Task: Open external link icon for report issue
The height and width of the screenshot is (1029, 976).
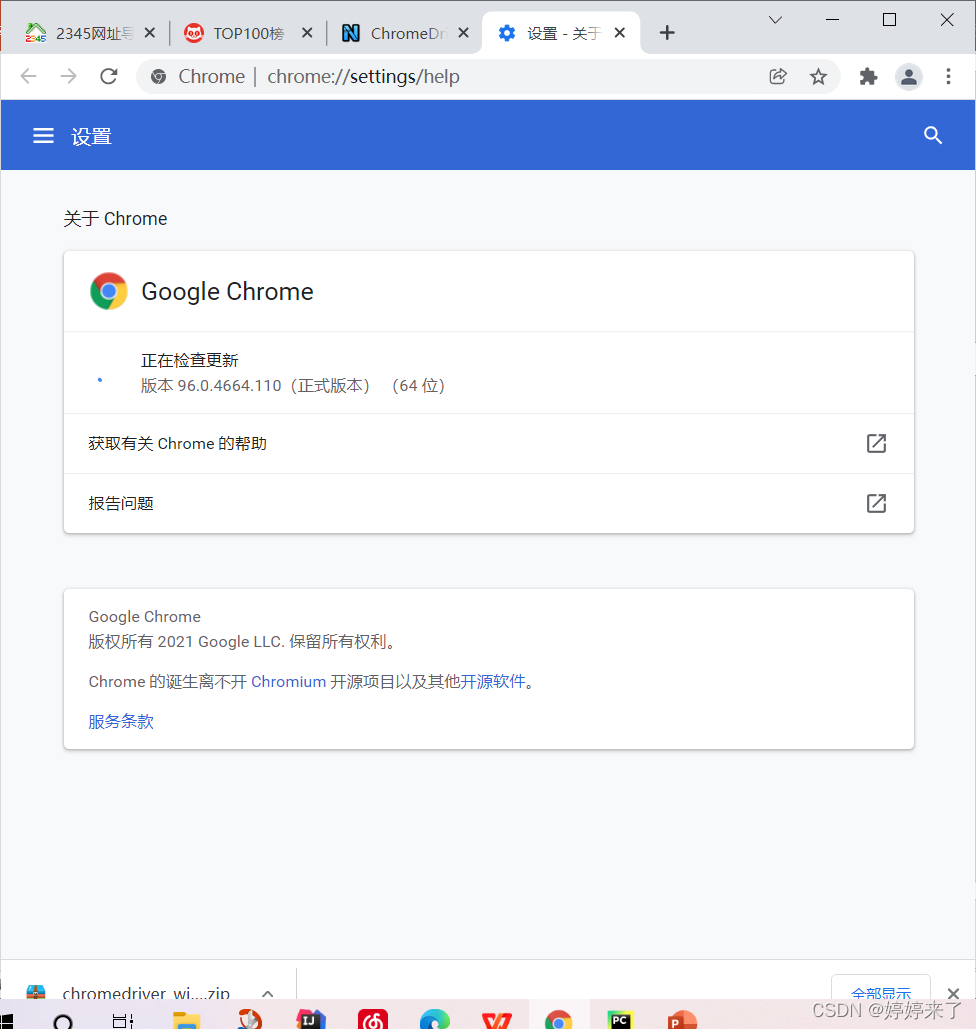Action: [x=876, y=503]
